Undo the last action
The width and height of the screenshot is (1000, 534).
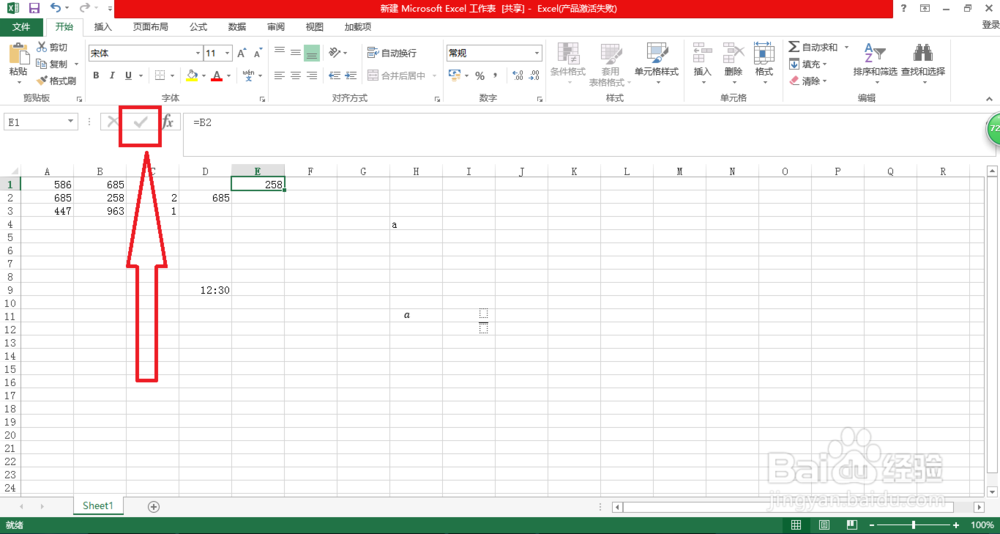56,8
